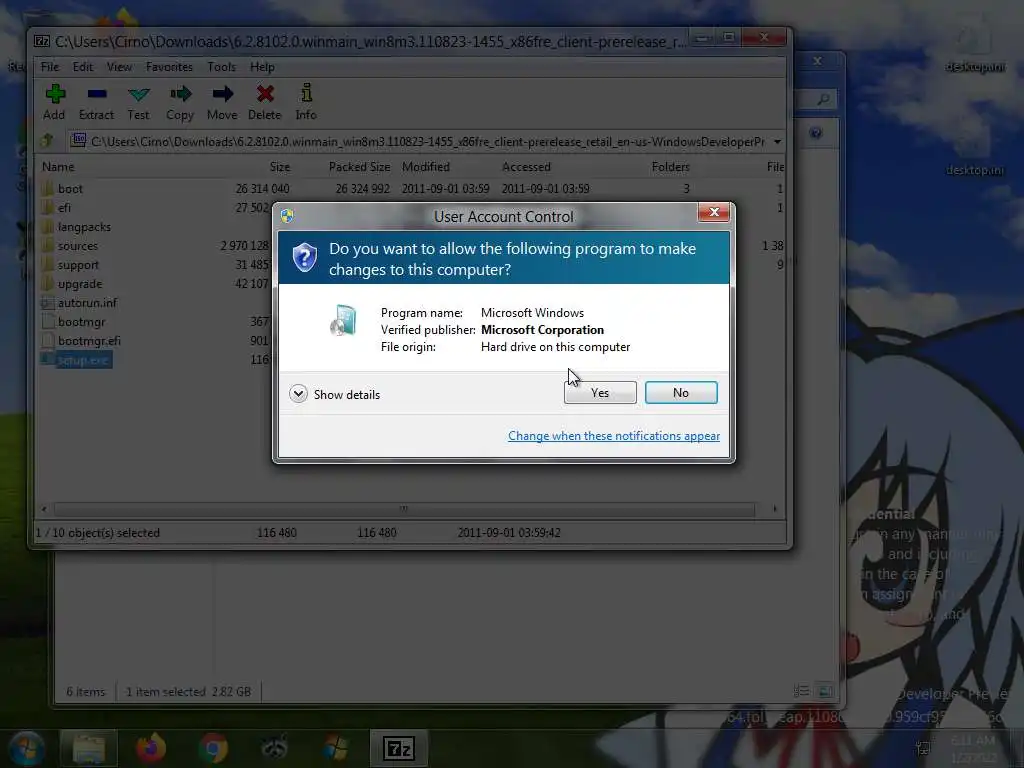Launch Chrome from the taskbar
The height and width of the screenshot is (768, 1024).
pos(213,748)
